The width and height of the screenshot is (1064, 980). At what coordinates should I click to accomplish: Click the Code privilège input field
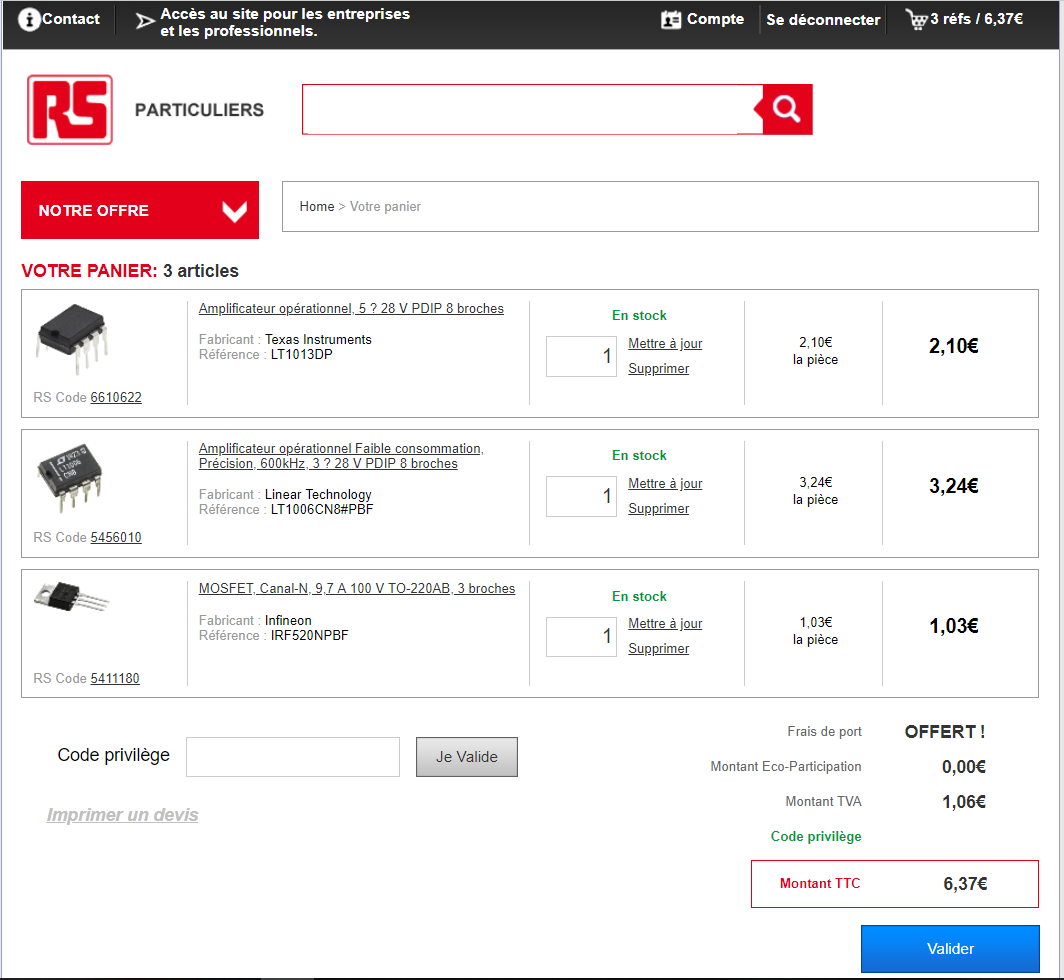coord(292,757)
